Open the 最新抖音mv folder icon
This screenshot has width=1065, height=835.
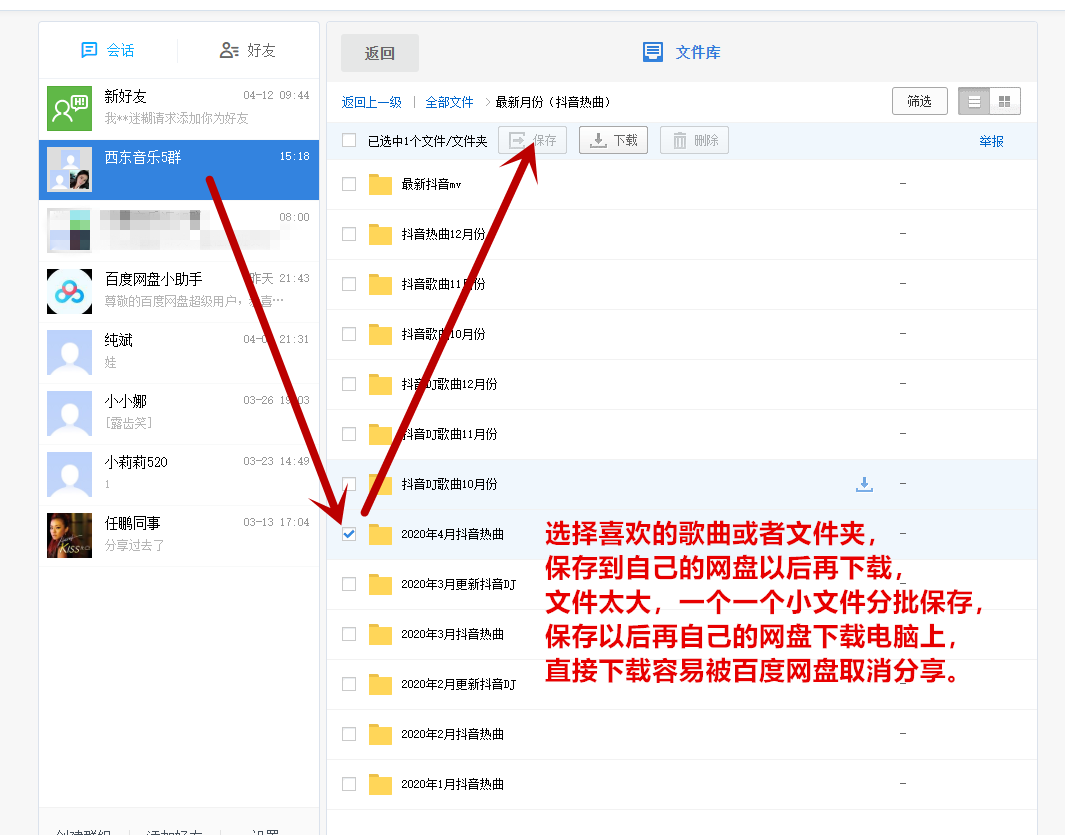380,184
